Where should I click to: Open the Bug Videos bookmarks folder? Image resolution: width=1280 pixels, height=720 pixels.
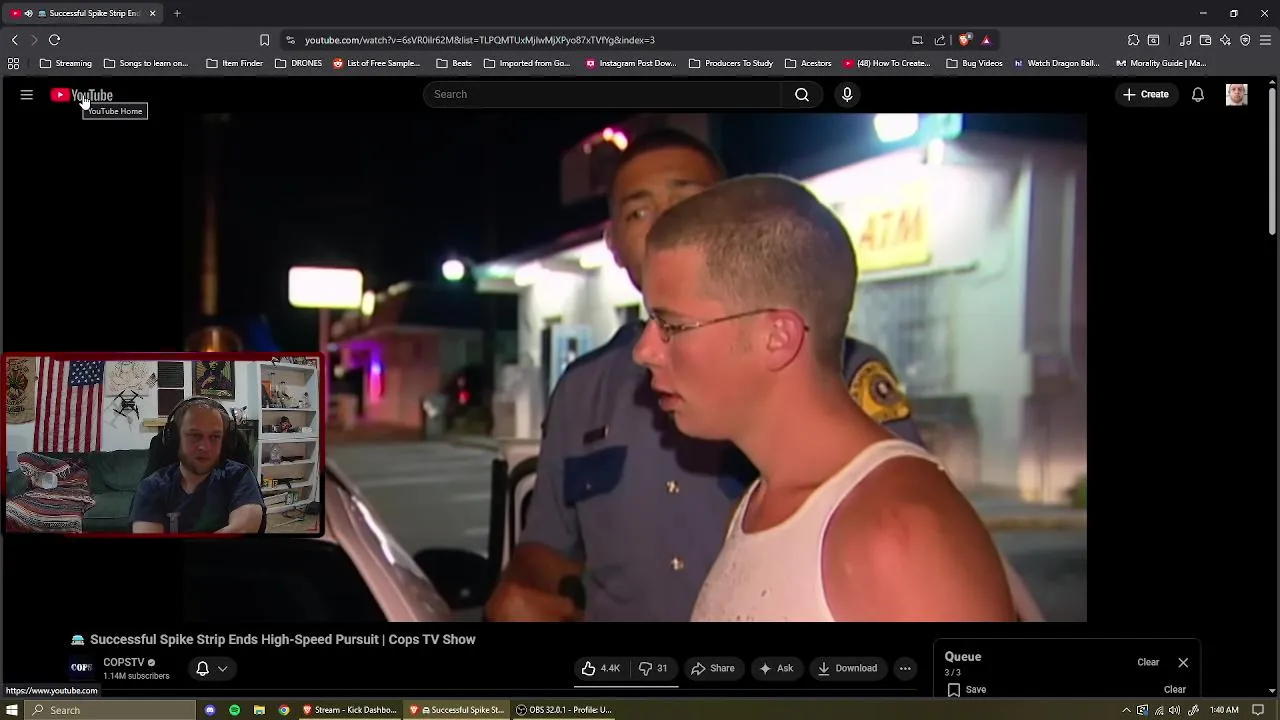click(974, 63)
